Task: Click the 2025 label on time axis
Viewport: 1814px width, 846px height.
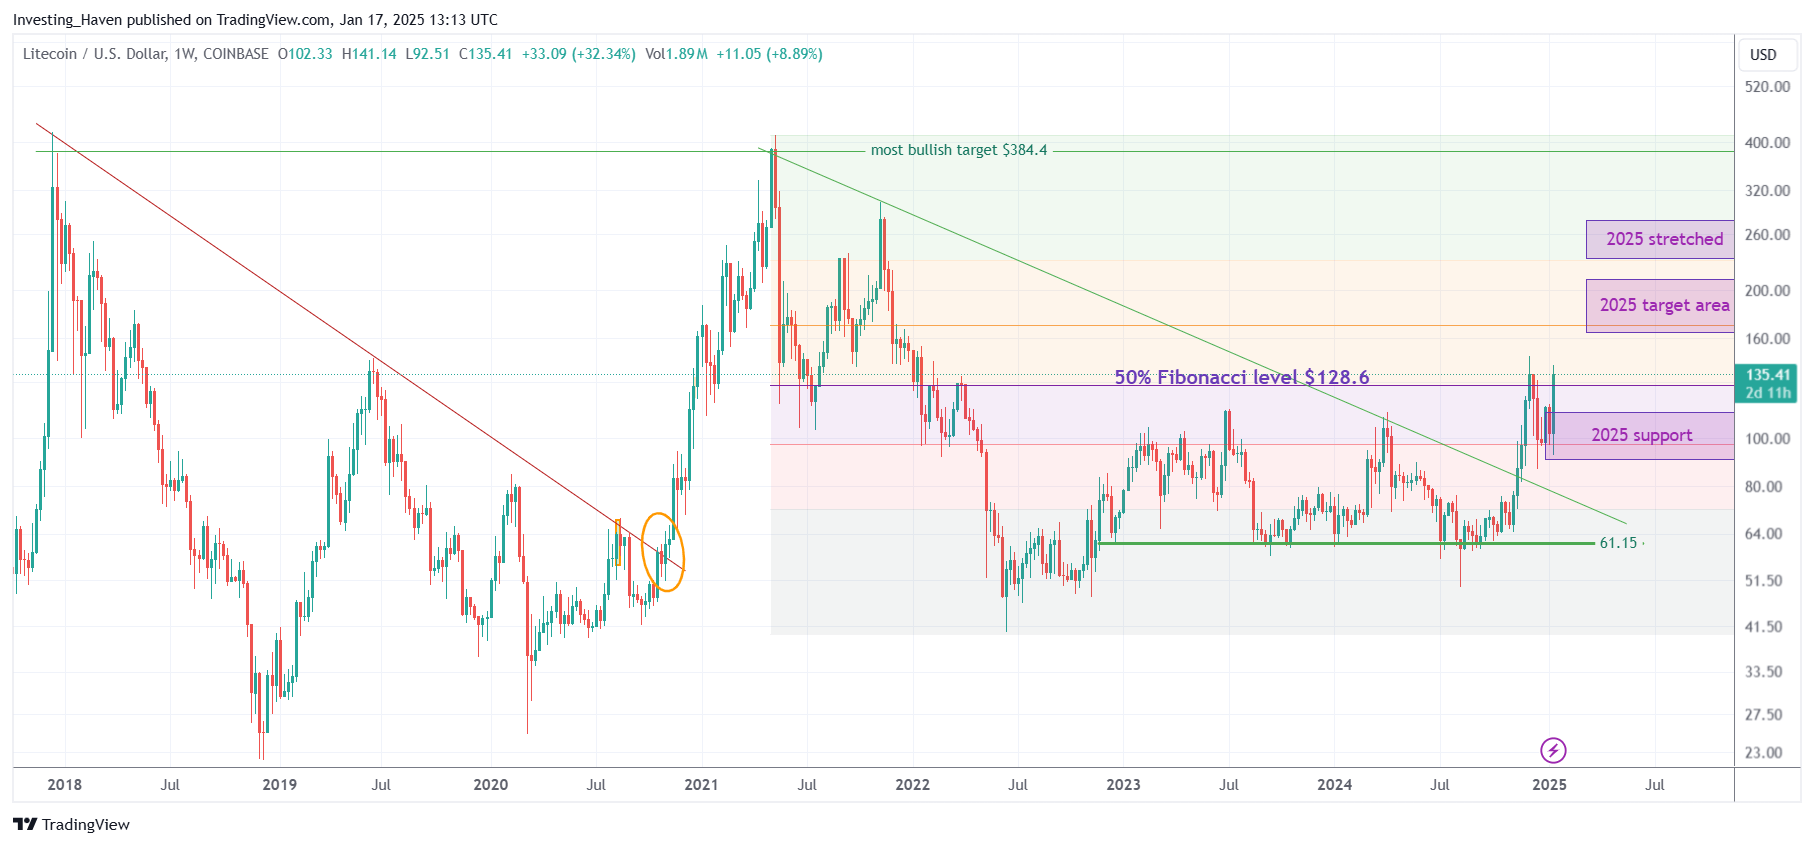Action: (1549, 785)
